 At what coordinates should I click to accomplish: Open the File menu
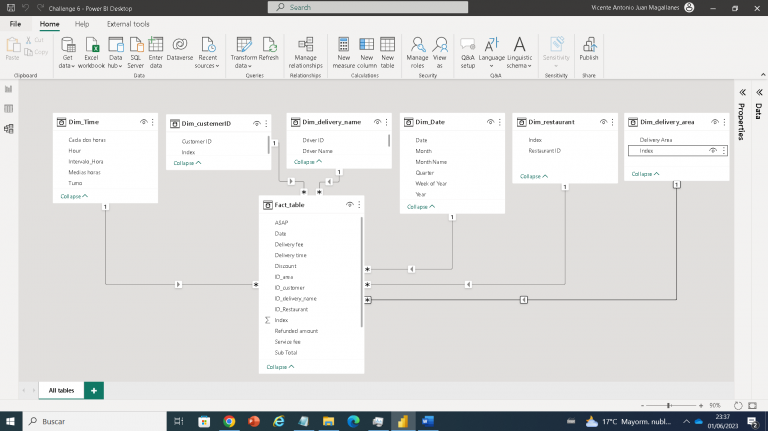click(x=16, y=23)
